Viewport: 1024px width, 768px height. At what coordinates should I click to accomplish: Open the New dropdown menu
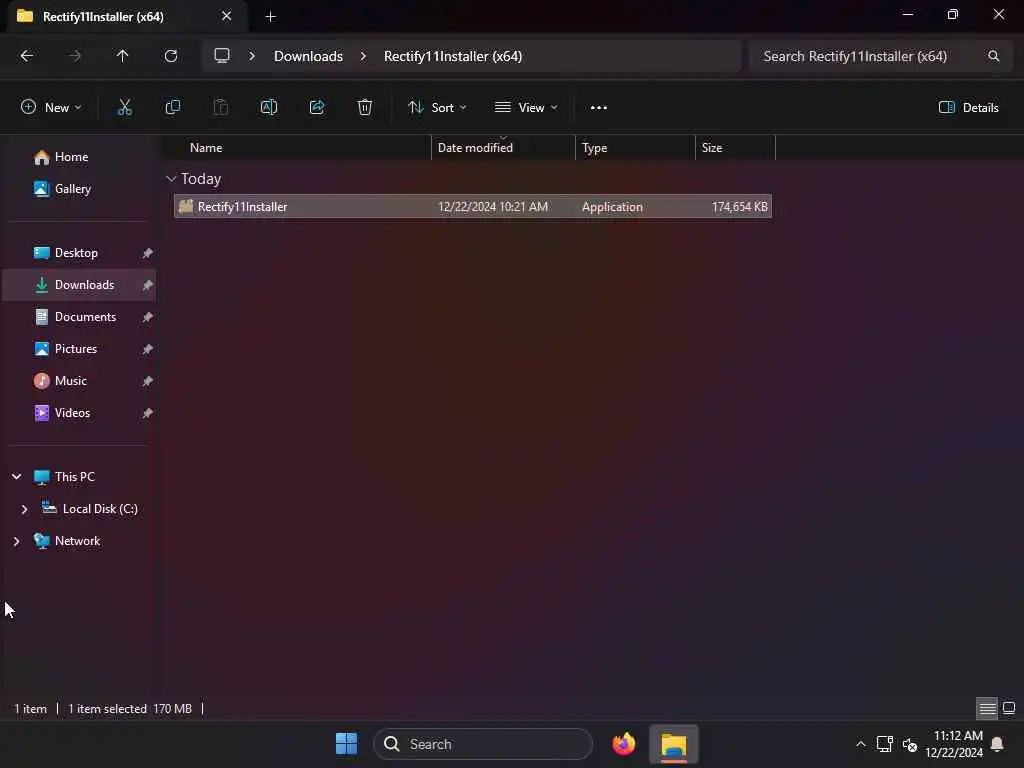pos(51,108)
